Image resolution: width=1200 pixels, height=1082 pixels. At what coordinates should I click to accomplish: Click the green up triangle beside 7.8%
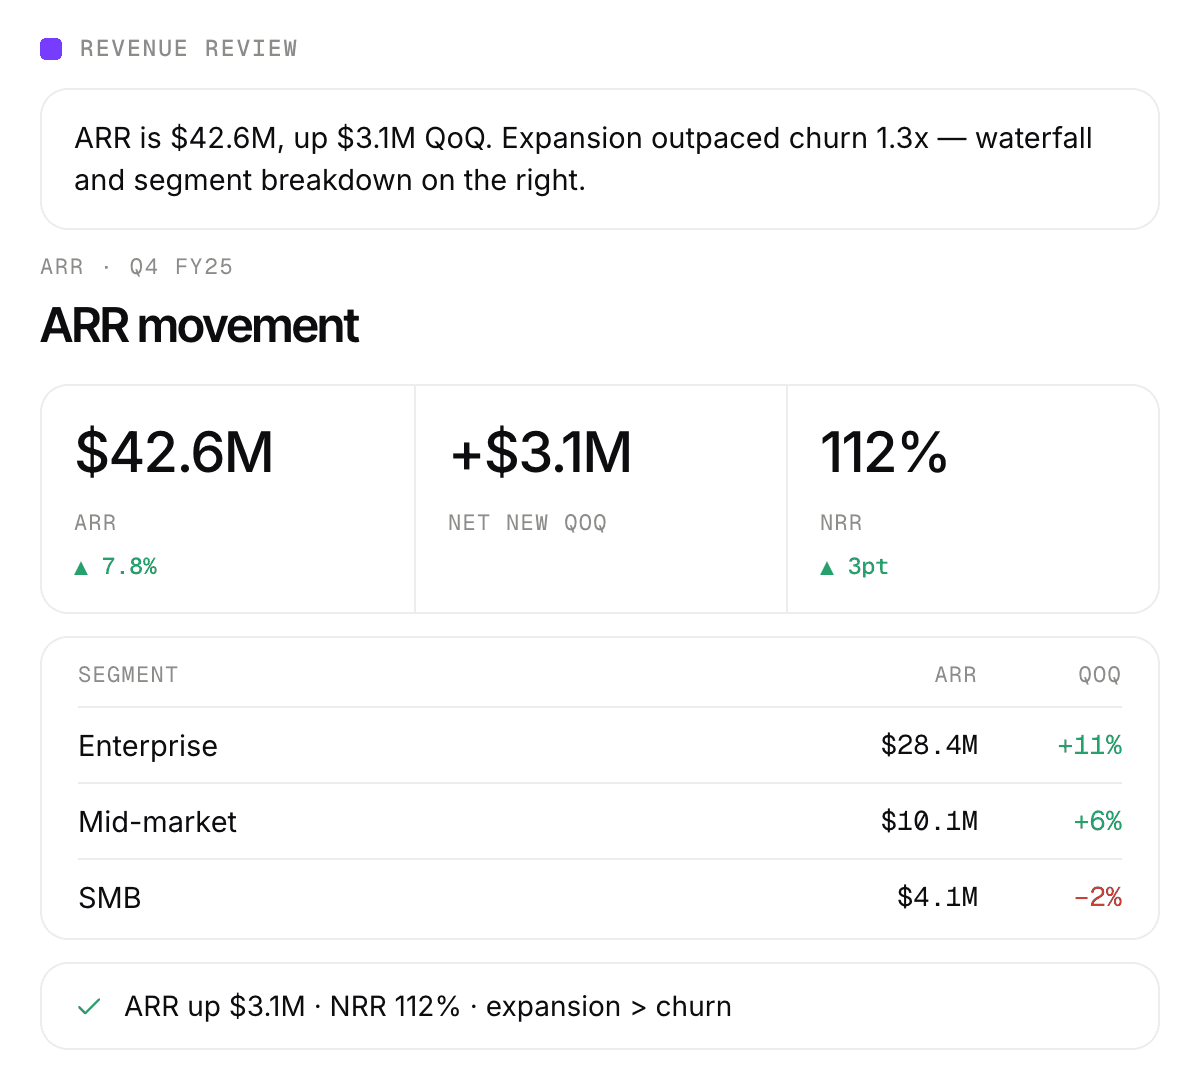coord(82,568)
